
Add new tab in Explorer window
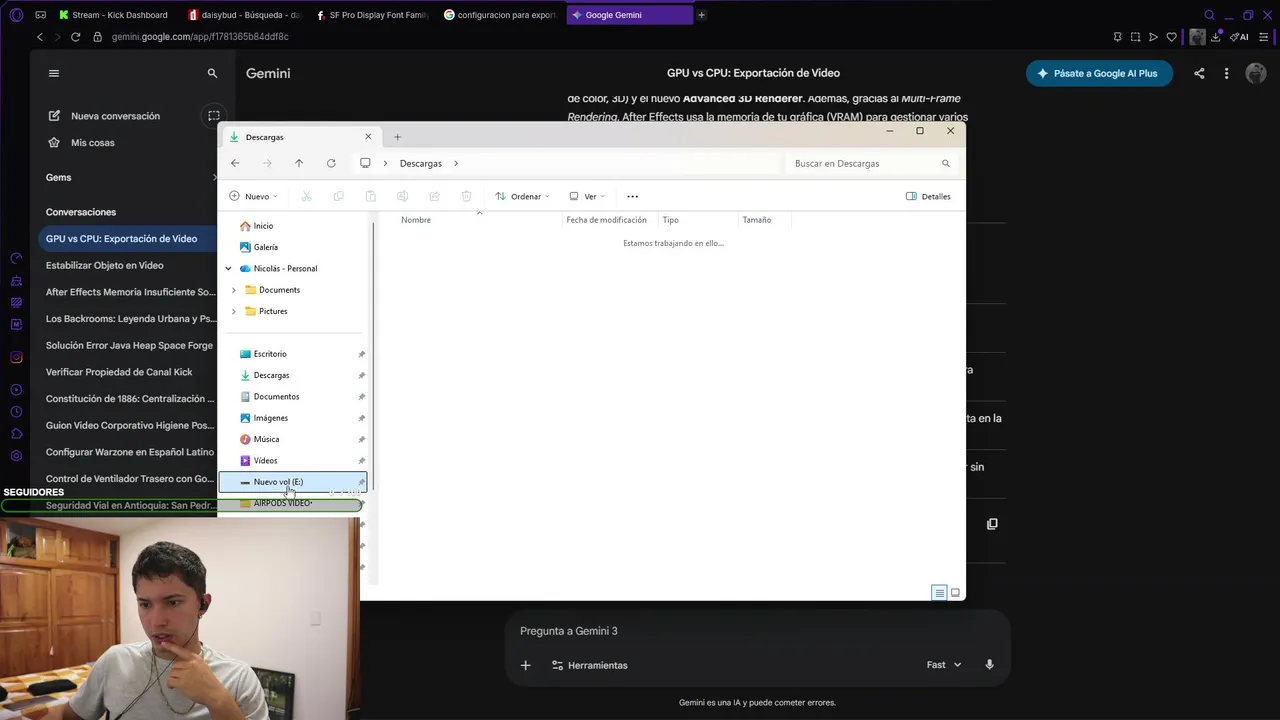(397, 137)
